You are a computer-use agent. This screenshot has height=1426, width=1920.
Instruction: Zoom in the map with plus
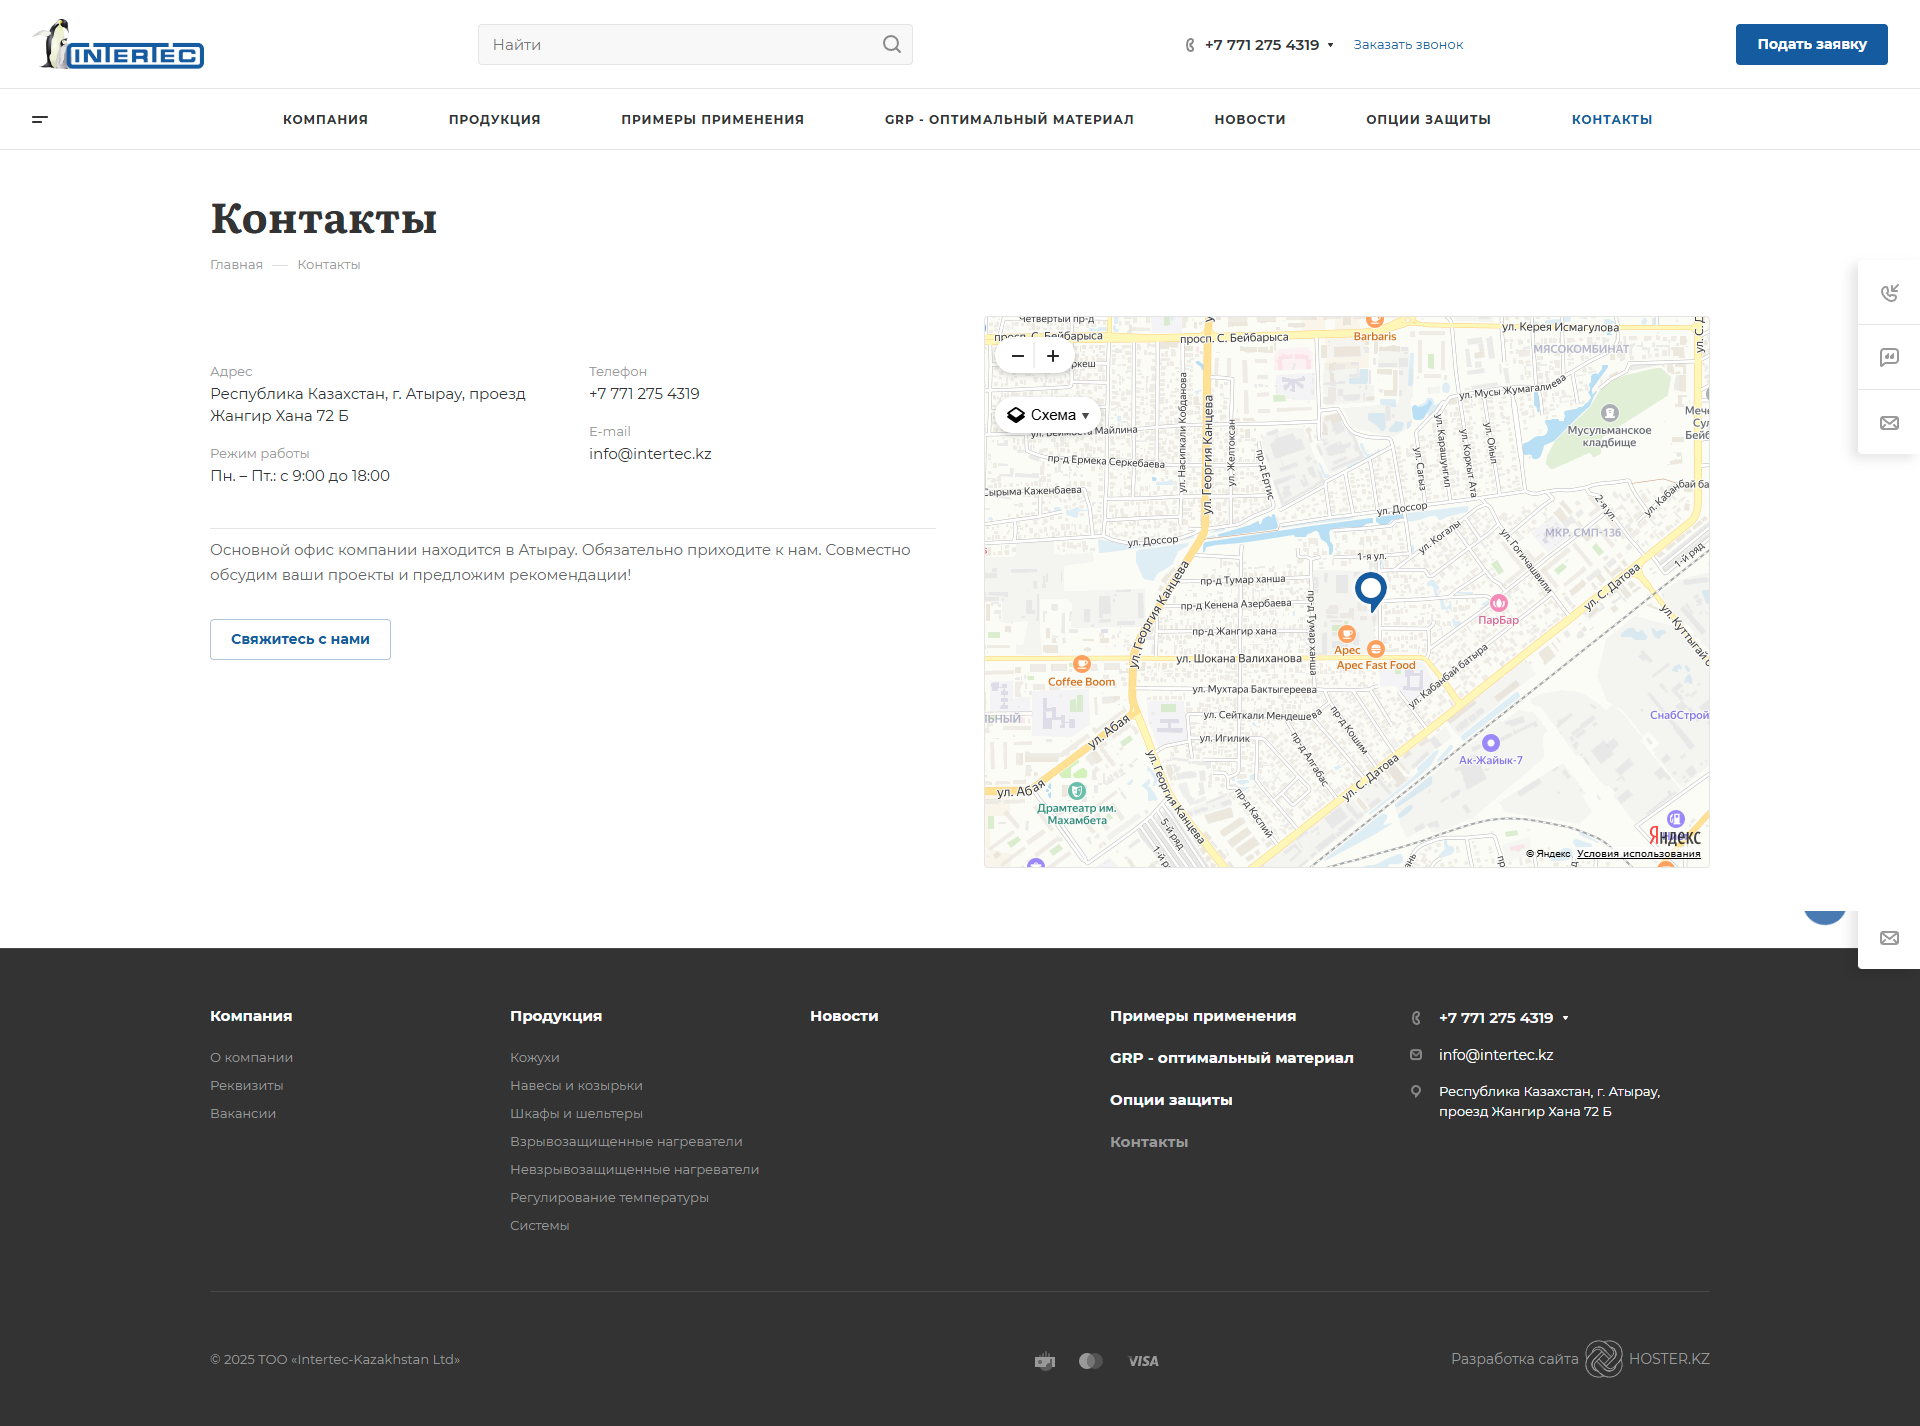pyautogui.click(x=1053, y=356)
